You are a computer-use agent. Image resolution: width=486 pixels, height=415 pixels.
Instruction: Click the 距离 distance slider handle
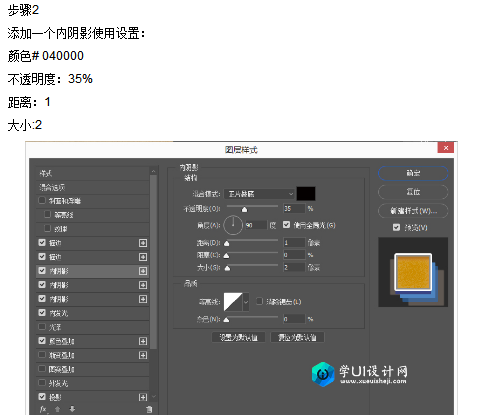[227, 243]
